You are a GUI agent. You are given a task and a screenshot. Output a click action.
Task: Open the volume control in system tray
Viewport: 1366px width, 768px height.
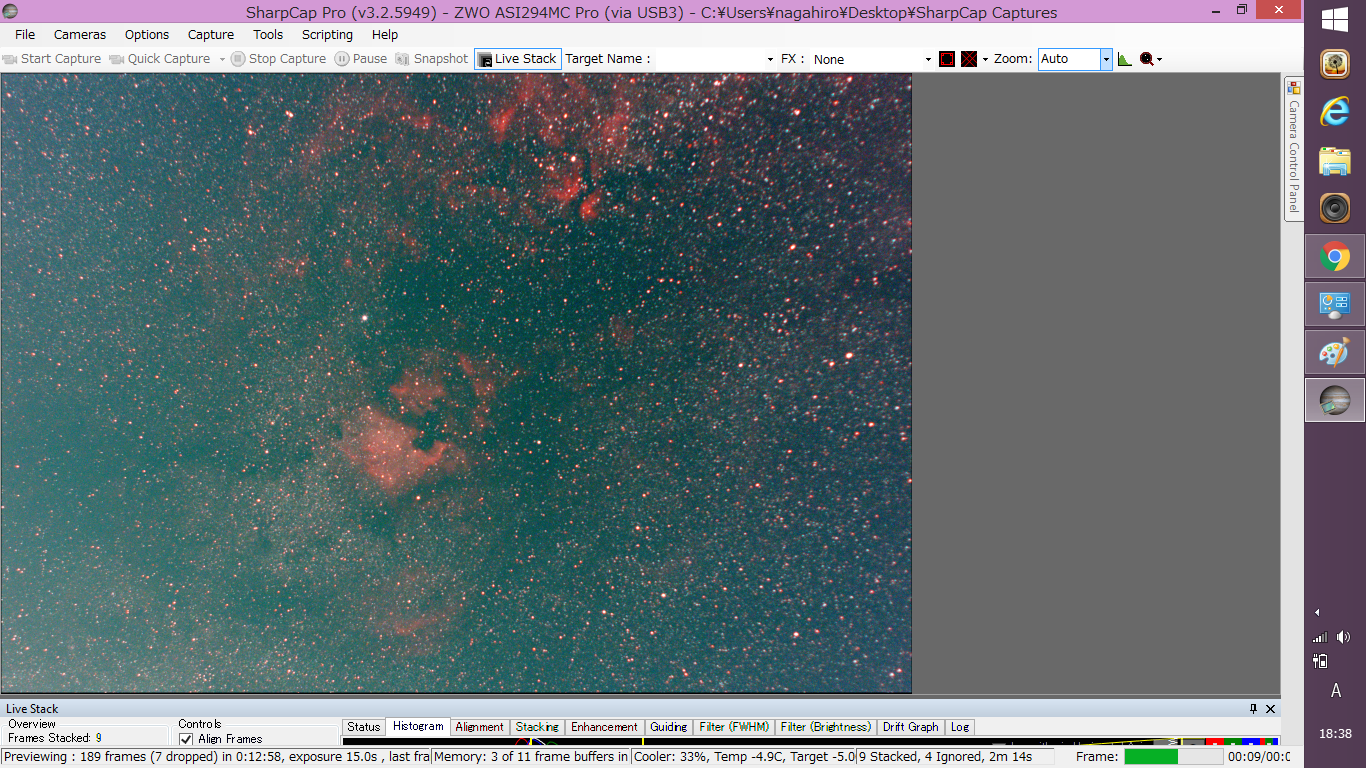1343,637
